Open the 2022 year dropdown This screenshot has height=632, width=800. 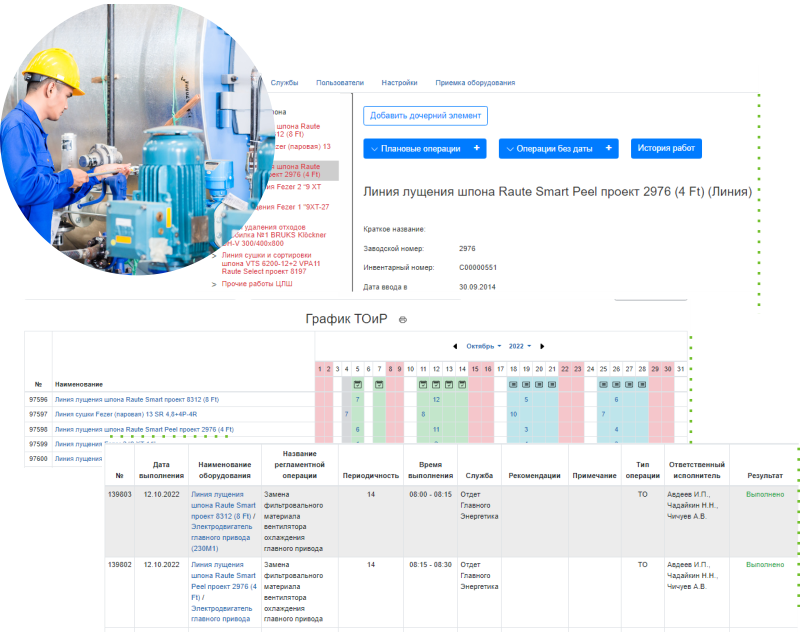pos(519,346)
